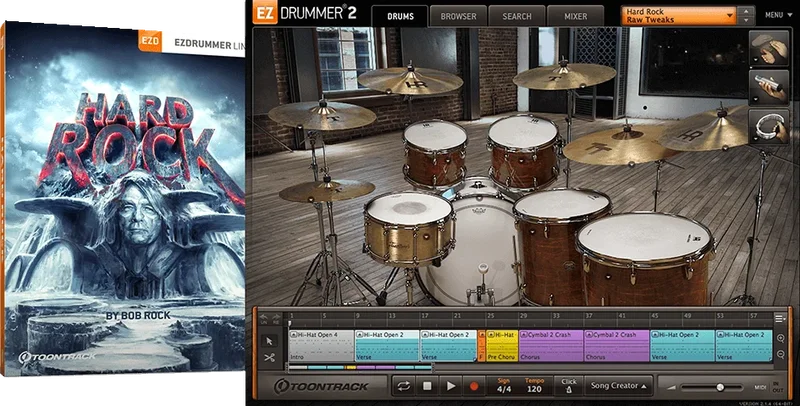Click the tambourine percussion pad

pyautogui.click(x=769, y=127)
